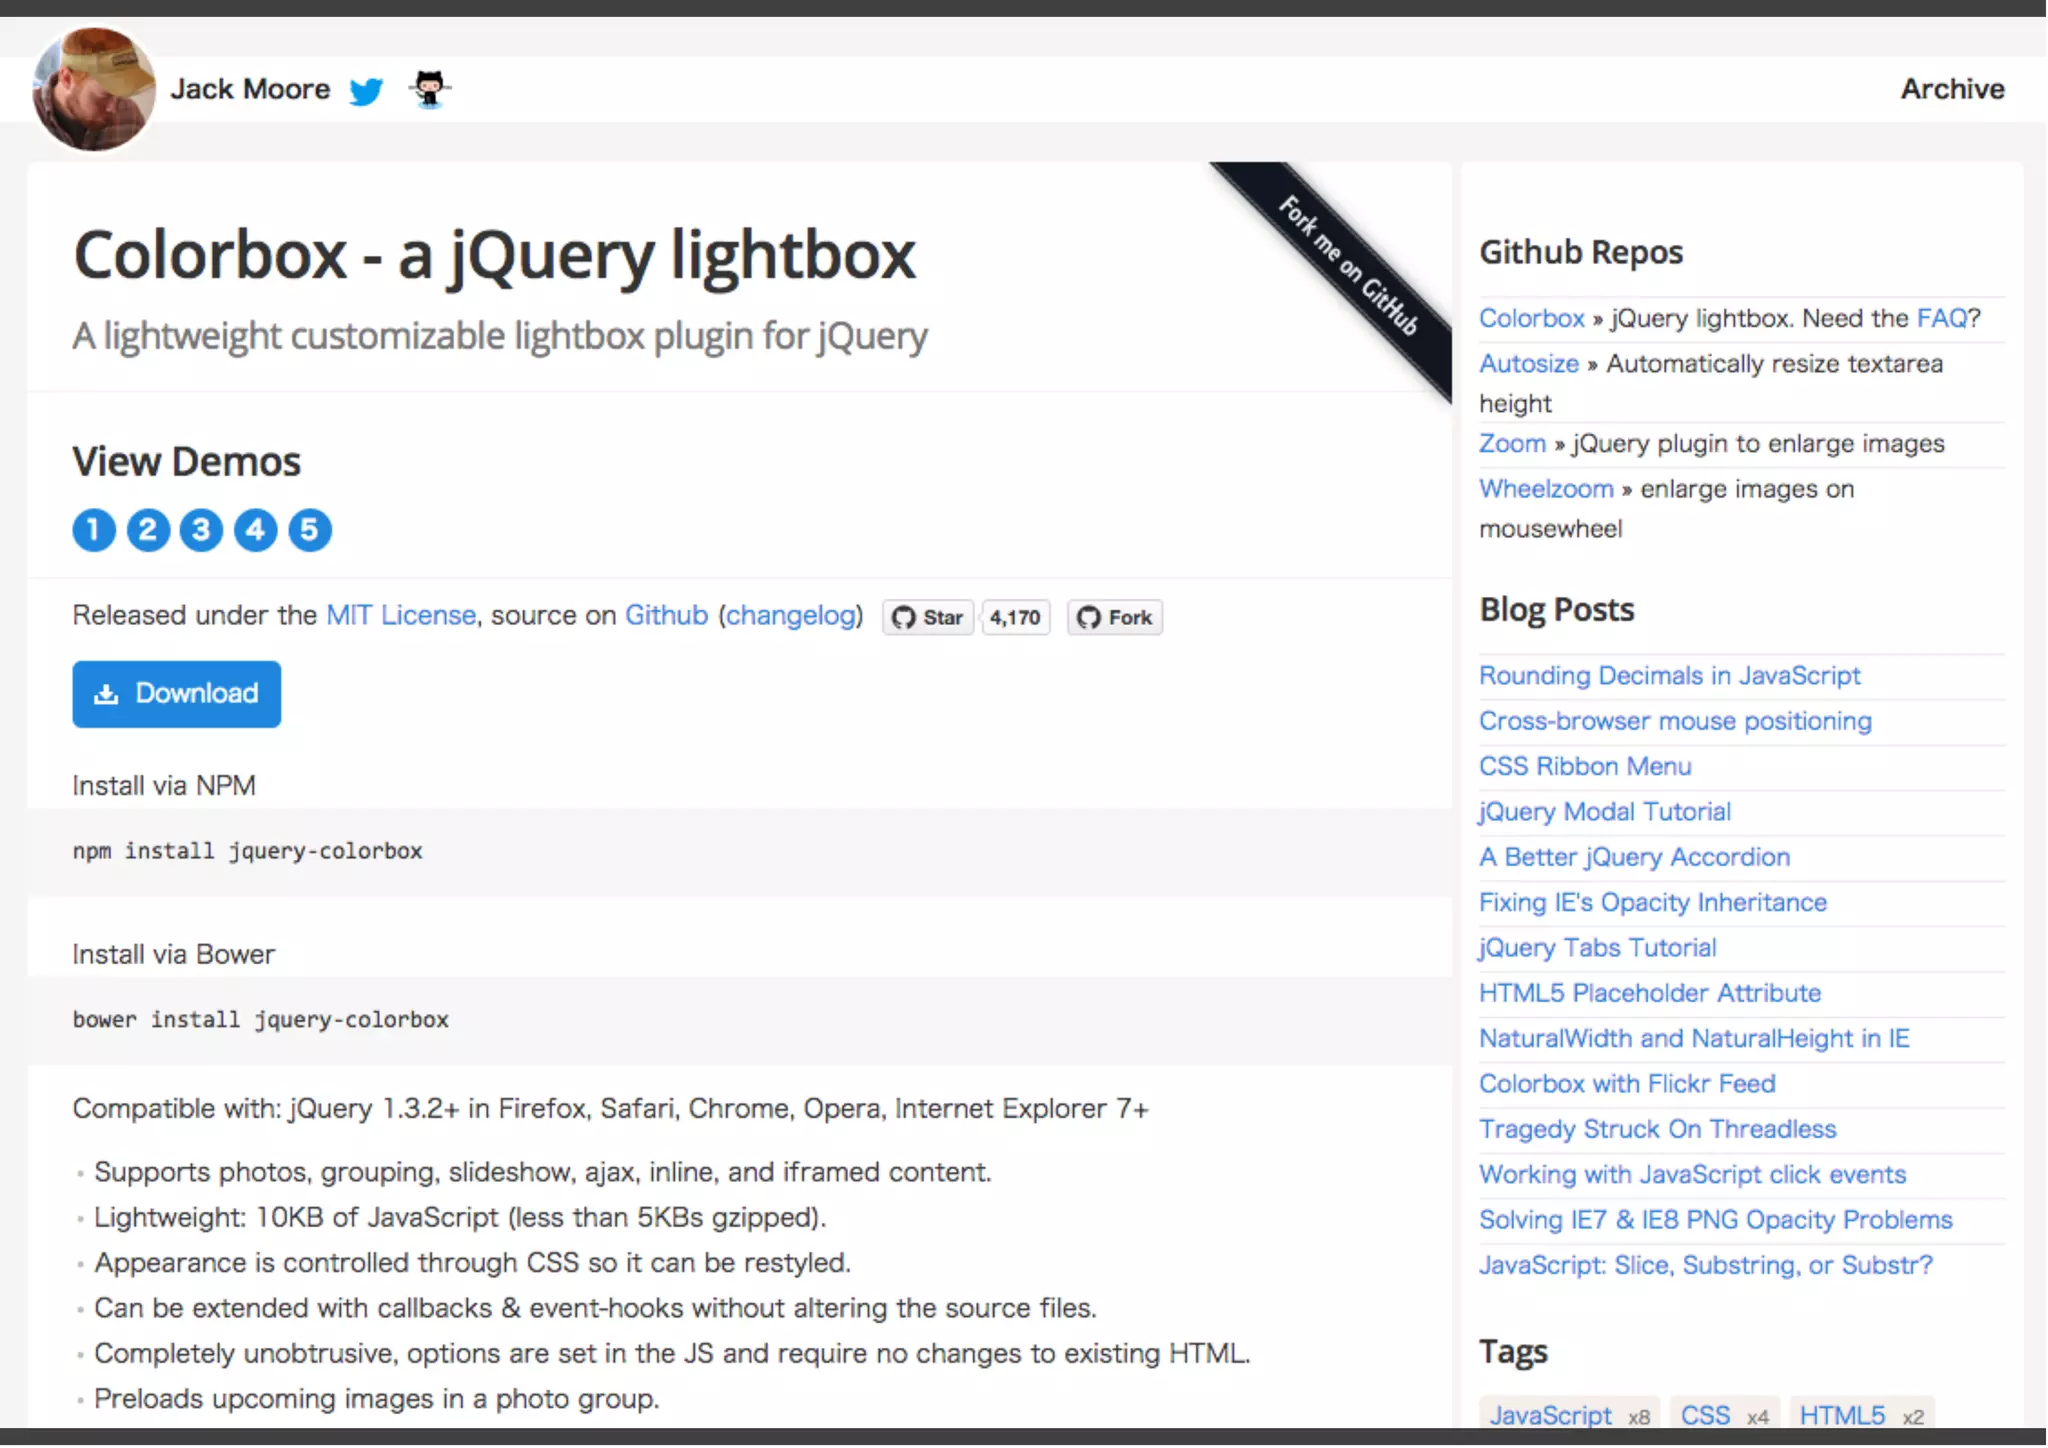
Task: Click the Github Repos heading
Action: pos(1580,253)
